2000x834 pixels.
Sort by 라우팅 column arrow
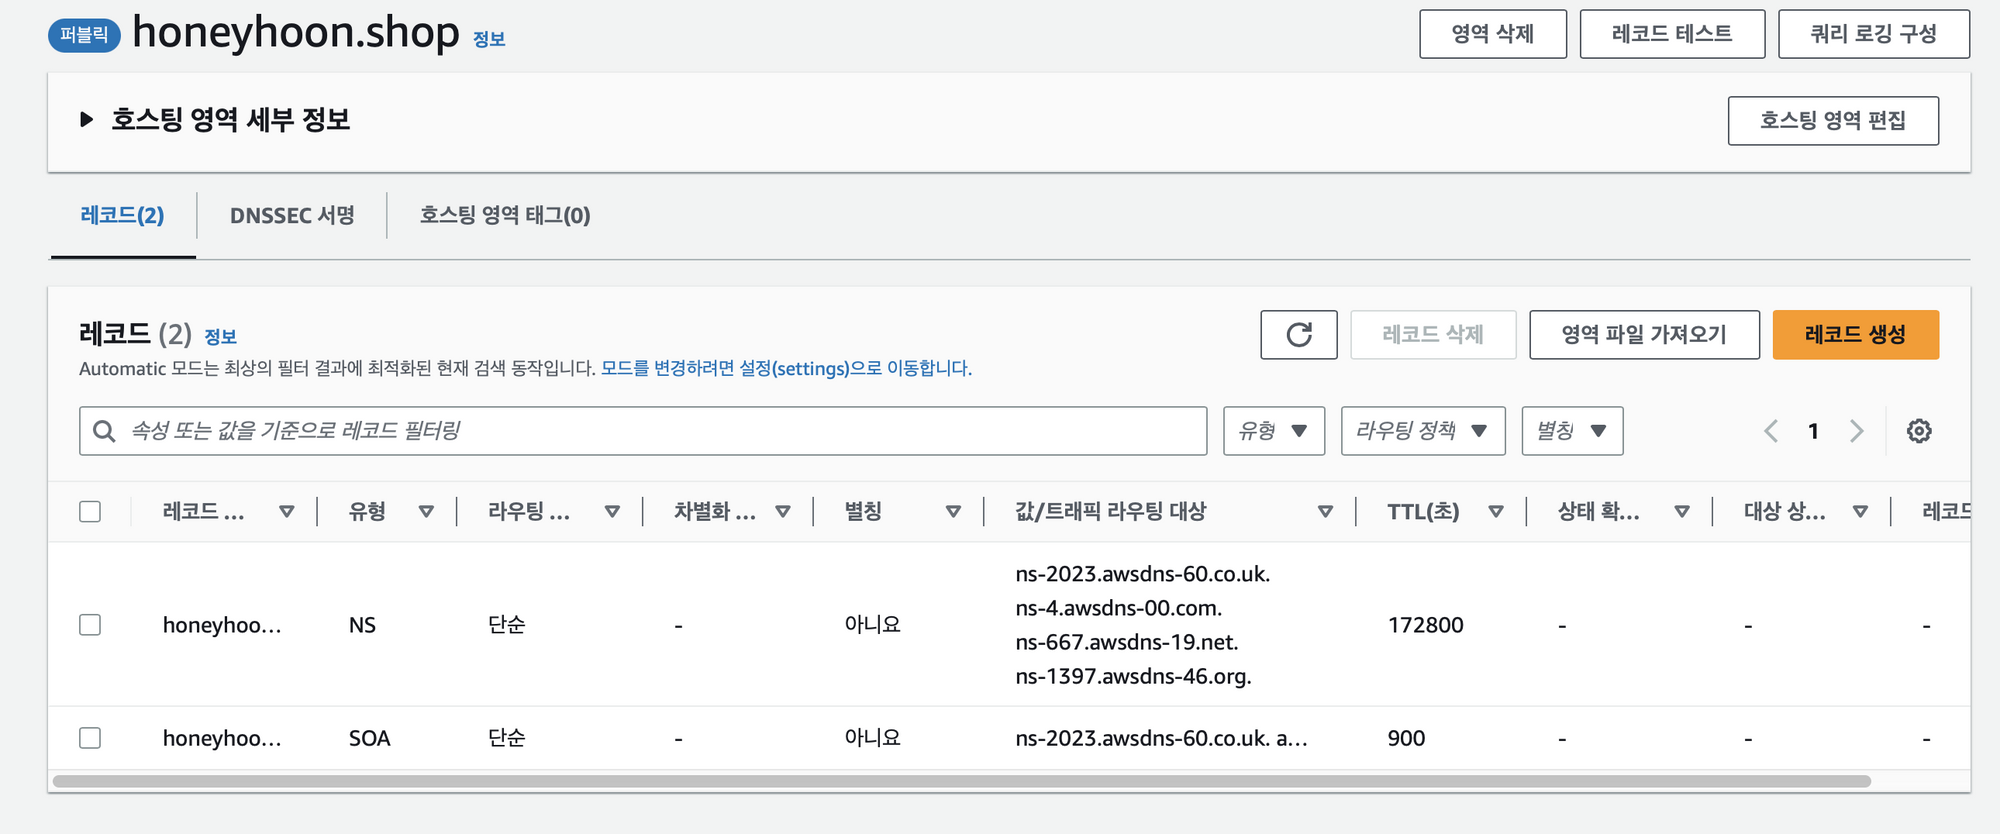click(x=612, y=512)
